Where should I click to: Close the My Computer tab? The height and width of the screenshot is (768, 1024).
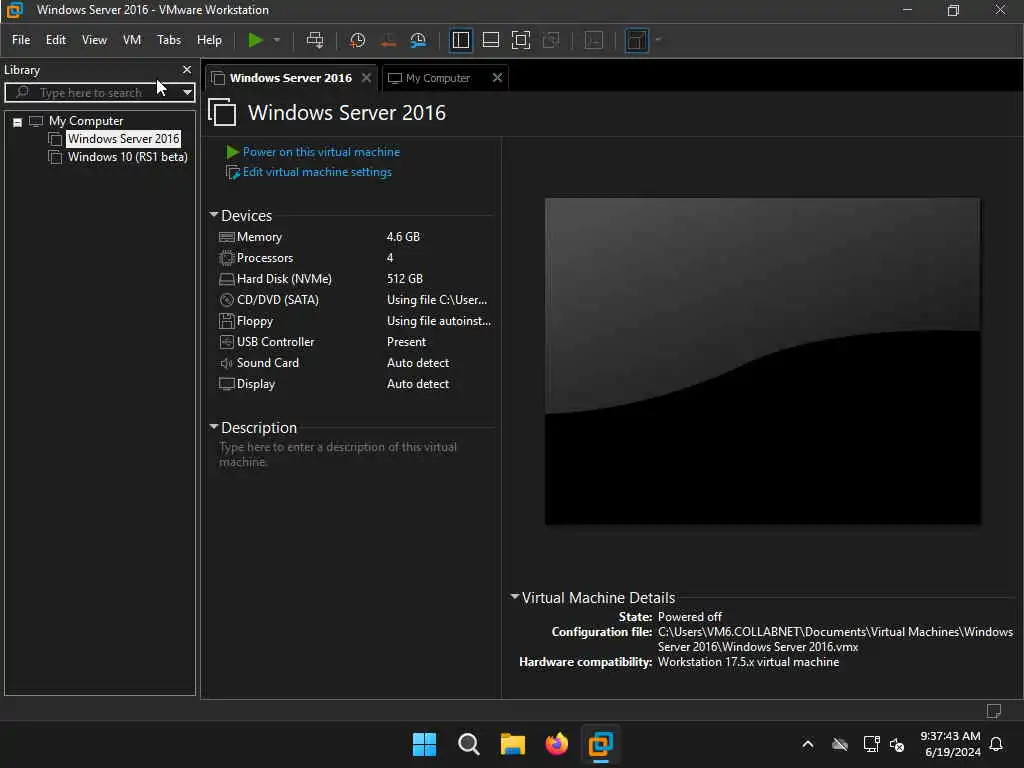click(497, 78)
